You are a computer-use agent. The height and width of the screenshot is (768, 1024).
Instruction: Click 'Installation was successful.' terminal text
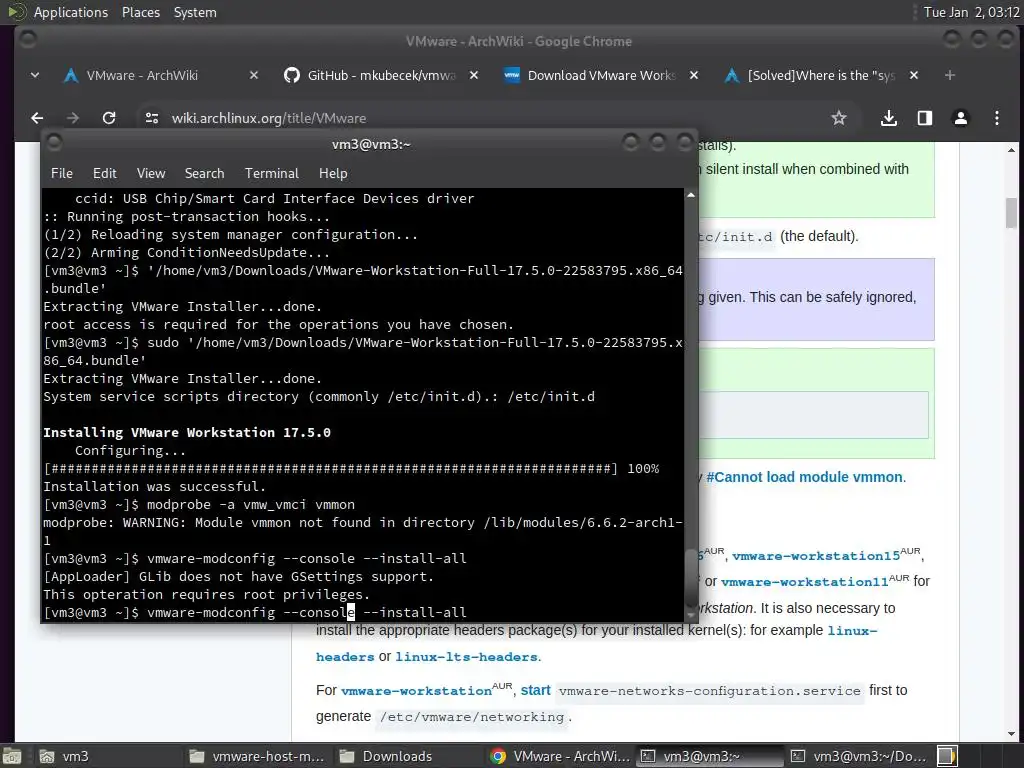coord(154,487)
